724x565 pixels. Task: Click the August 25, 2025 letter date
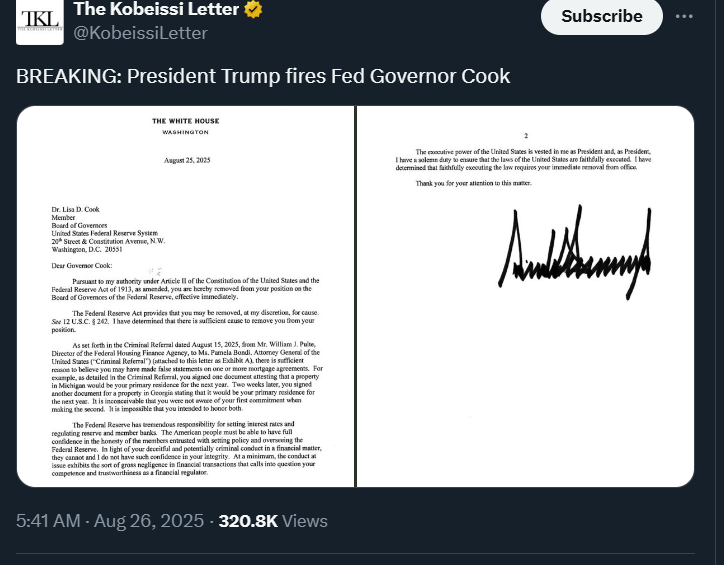point(187,160)
